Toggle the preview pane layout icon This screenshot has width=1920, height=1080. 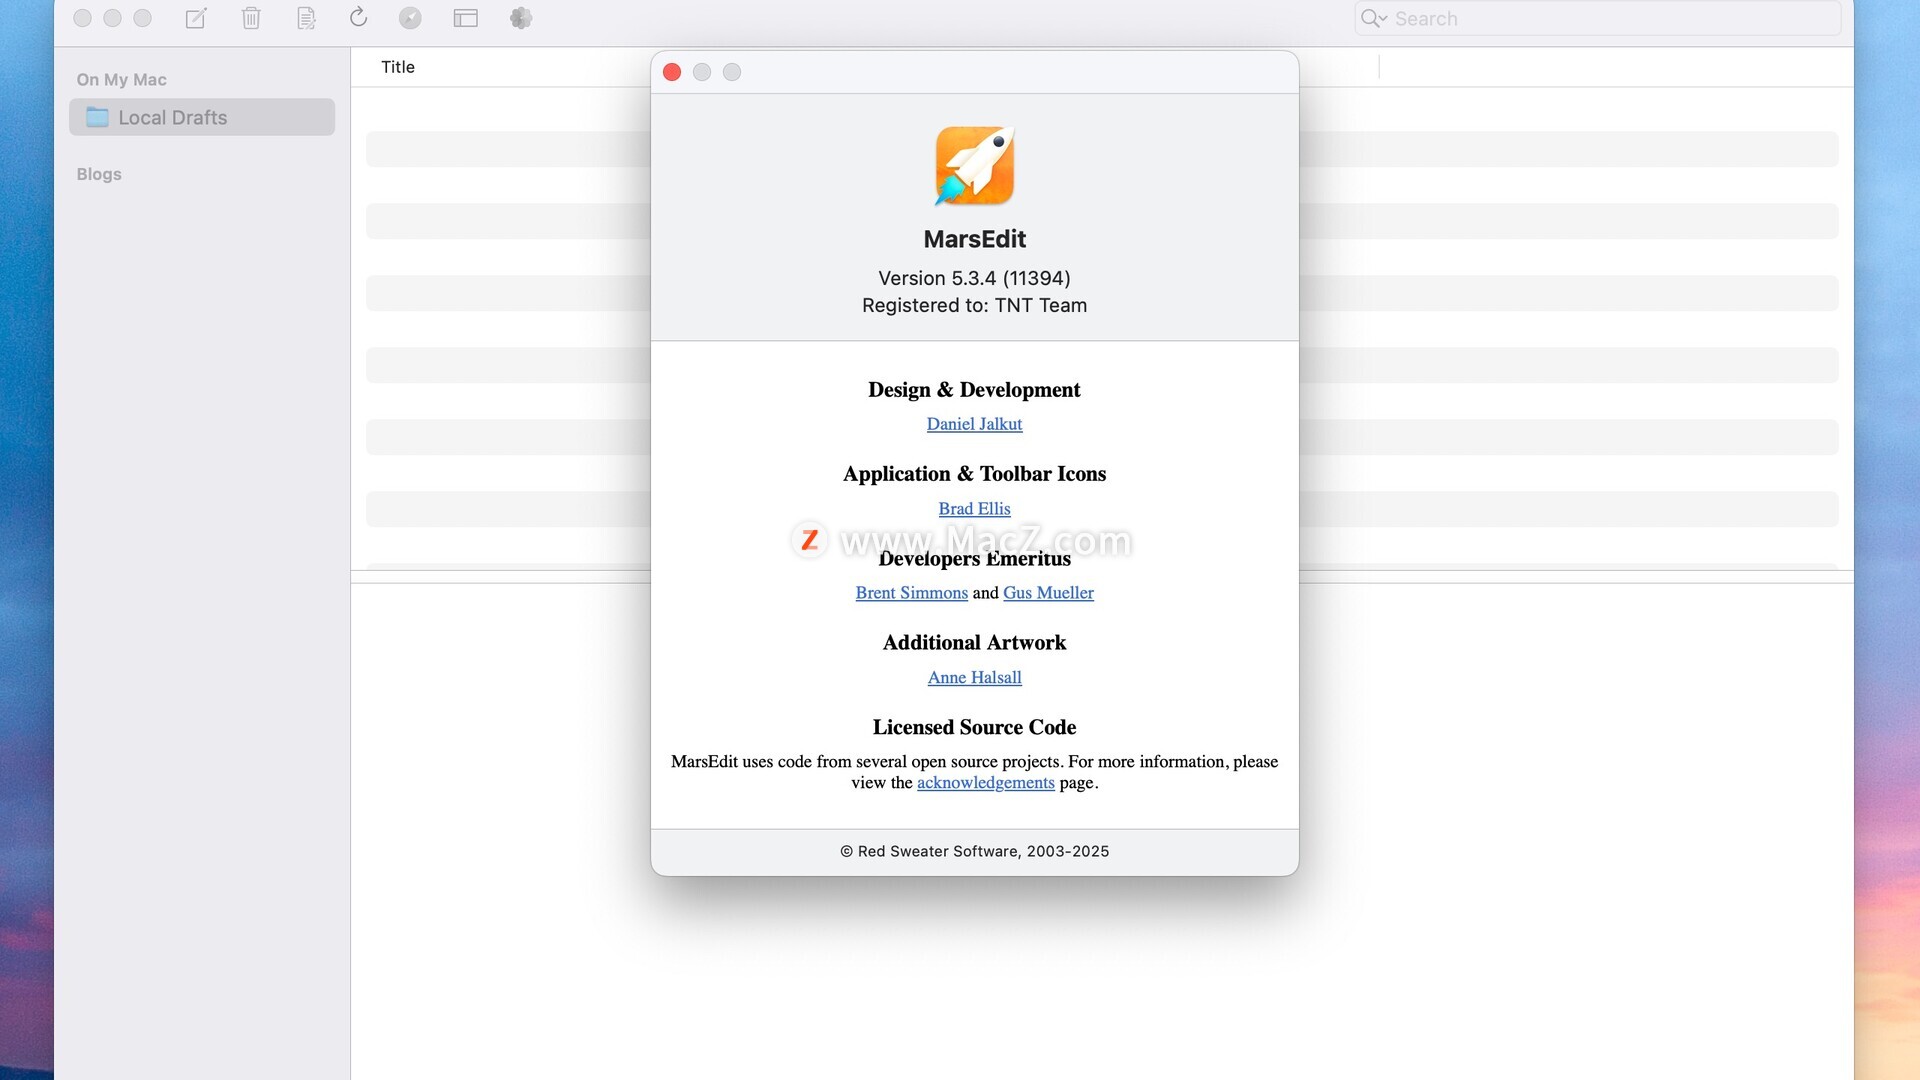[x=465, y=18]
